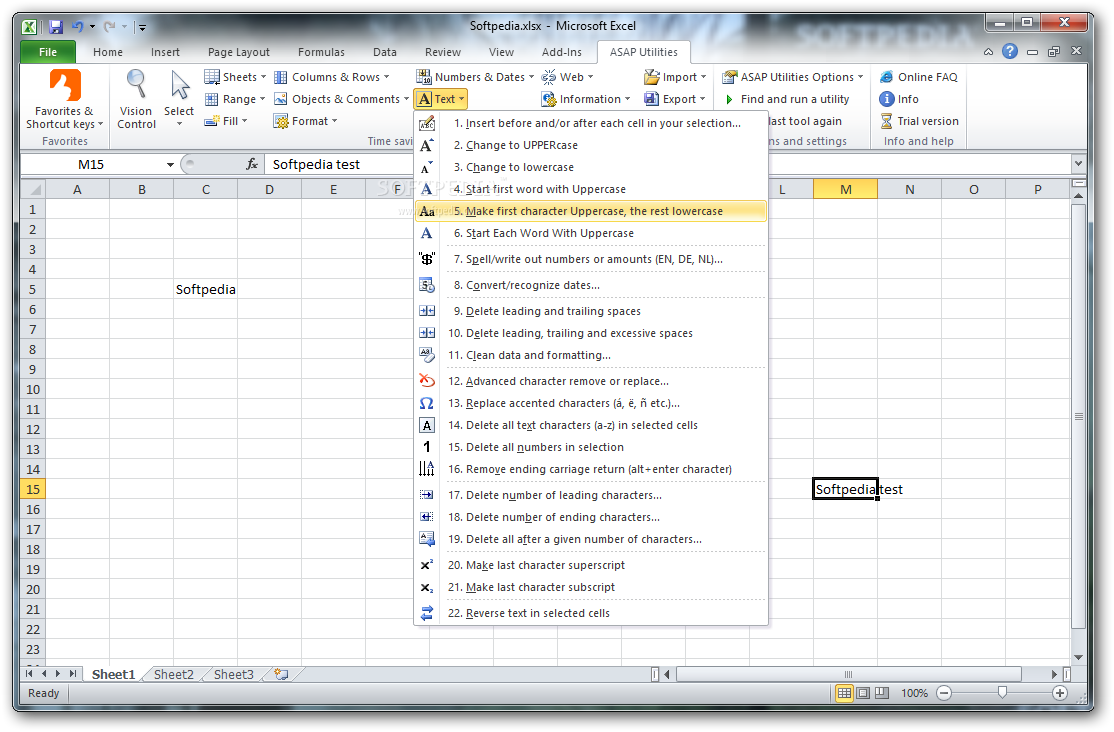Open the Numbers & Dates dropdown
1114x732 pixels.
[475, 77]
